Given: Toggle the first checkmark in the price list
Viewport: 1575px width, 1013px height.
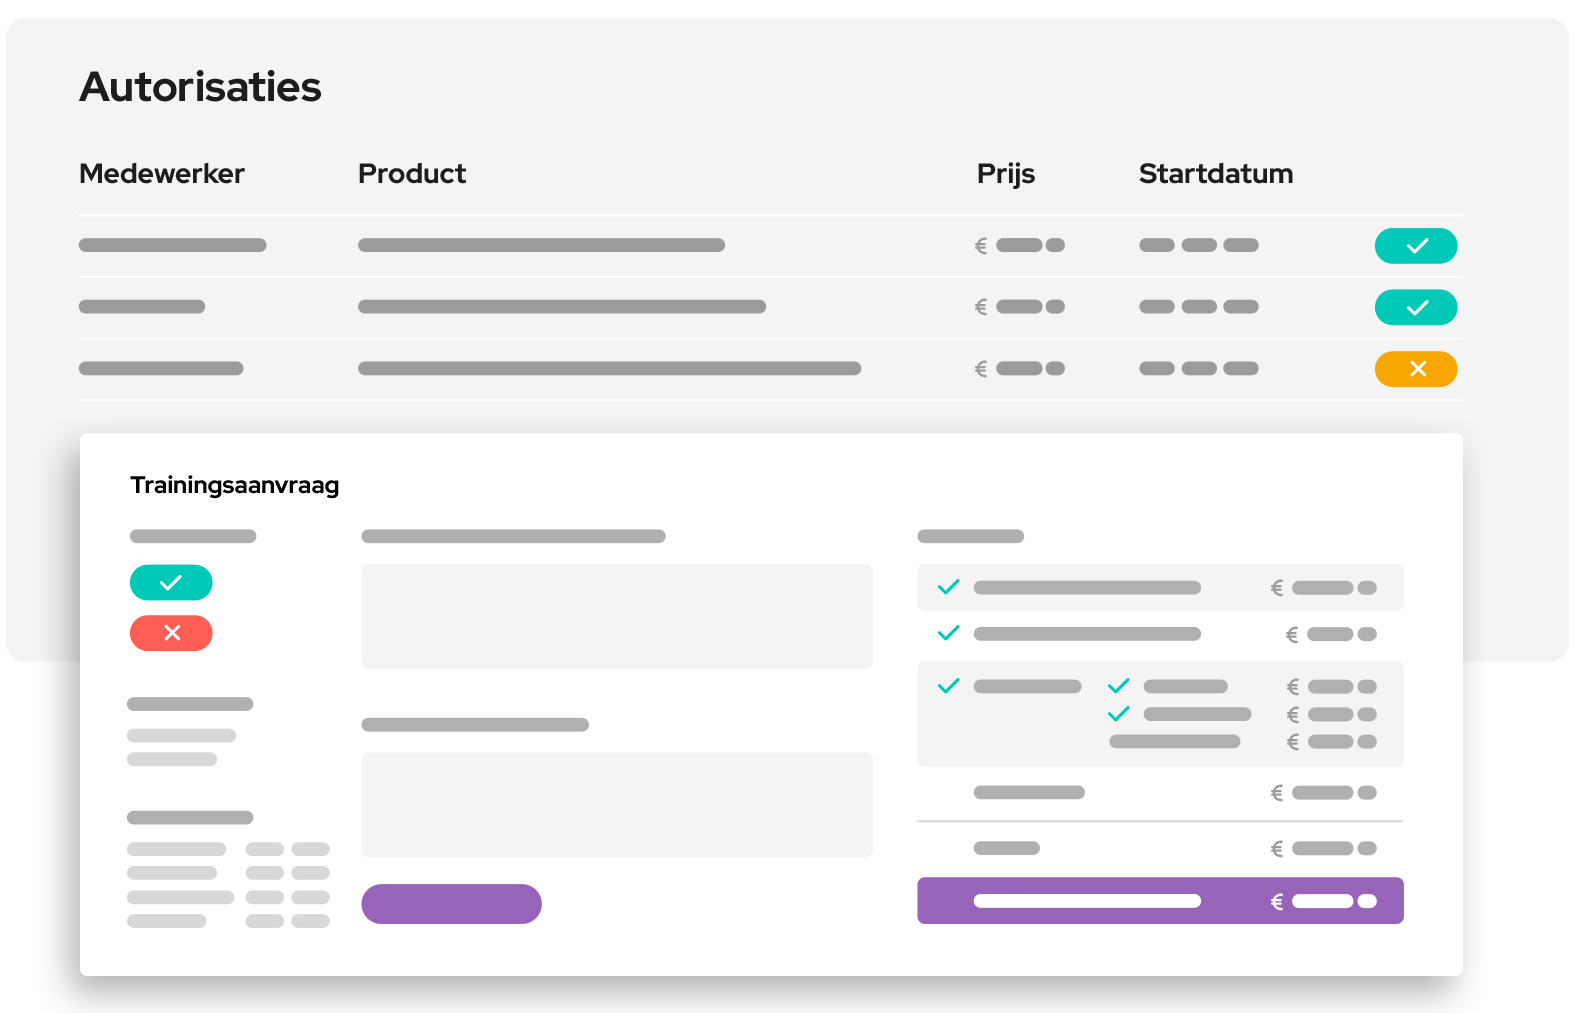Looking at the screenshot, I should (x=948, y=587).
